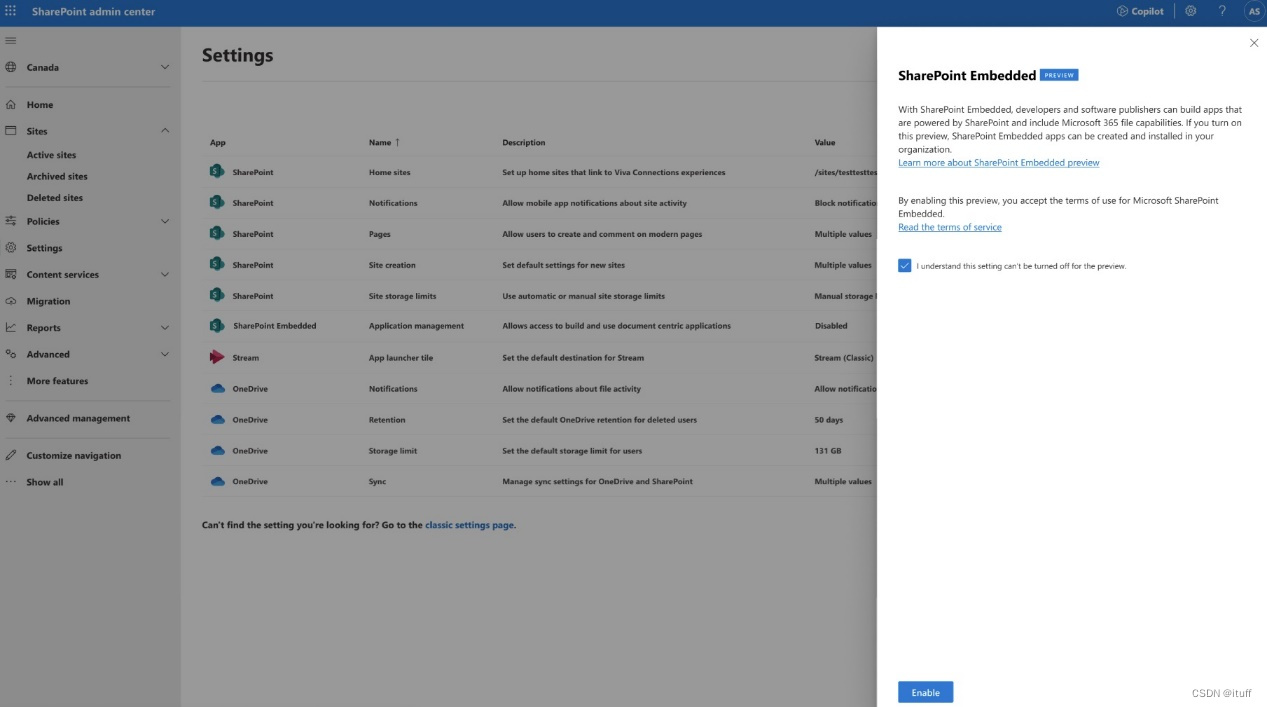Click the Reports chart icon

pyautogui.click(x=11, y=327)
